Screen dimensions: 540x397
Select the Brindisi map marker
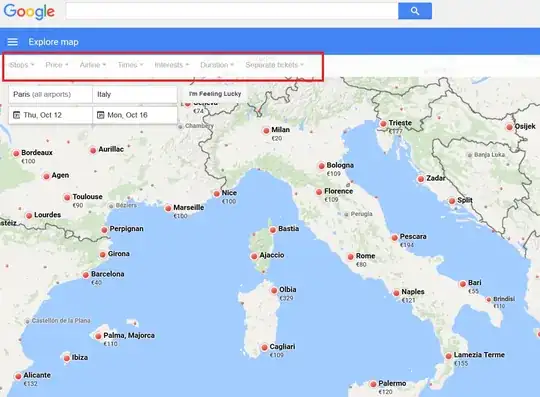tap(489, 300)
